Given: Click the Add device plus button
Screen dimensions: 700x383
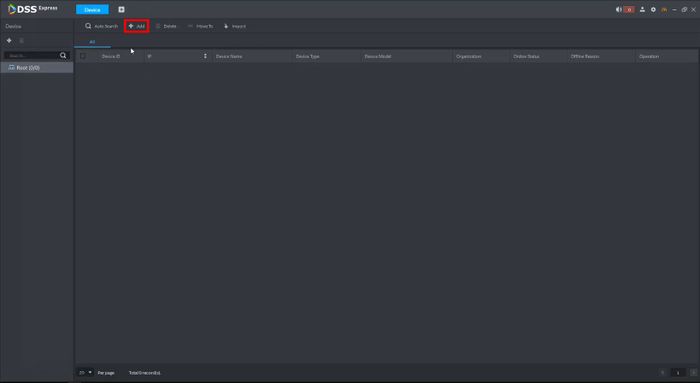Looking at the screenshot, I should (x=137, y=26).
